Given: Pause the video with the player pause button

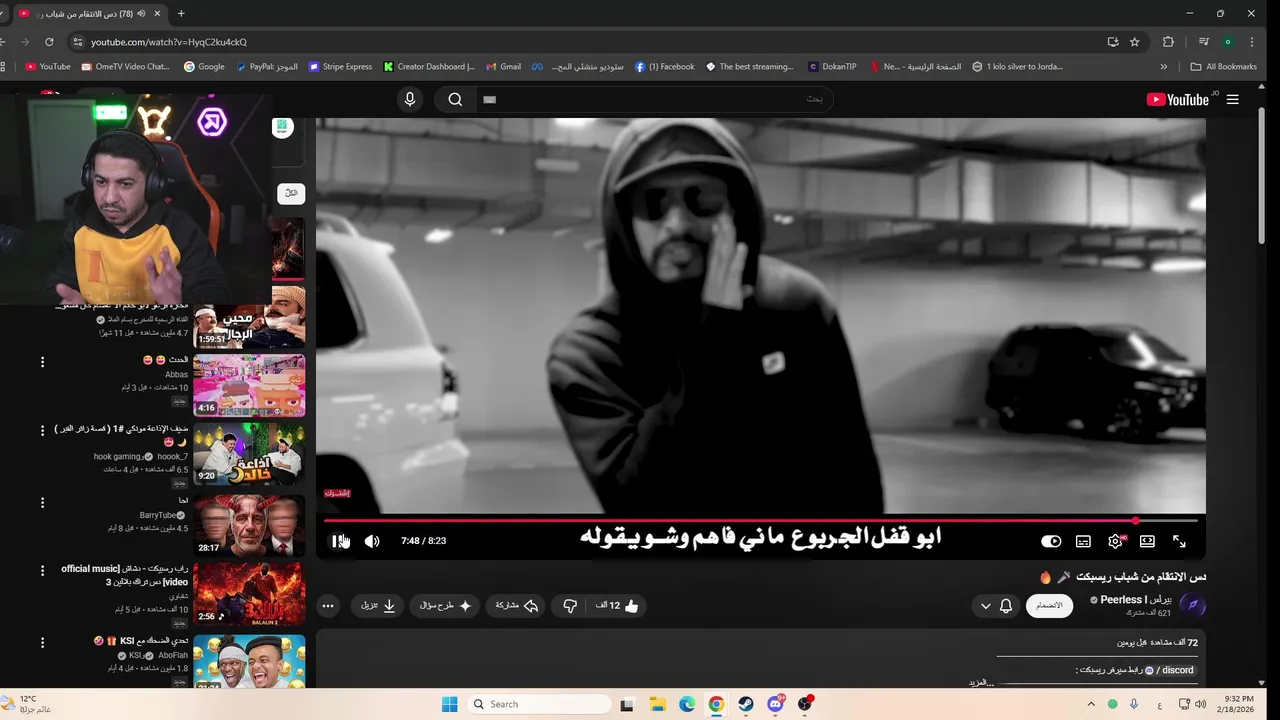Looking at the screenshot, I should click(x=339, y=541).
